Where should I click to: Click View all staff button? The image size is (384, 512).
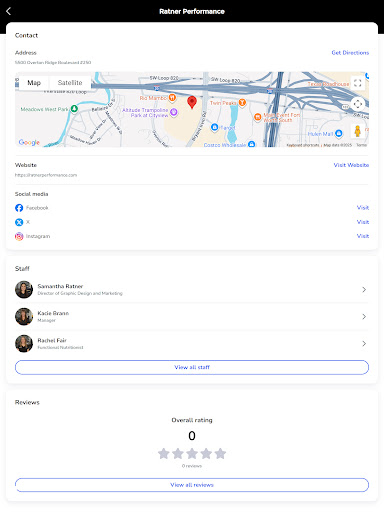tap(192, 367)
